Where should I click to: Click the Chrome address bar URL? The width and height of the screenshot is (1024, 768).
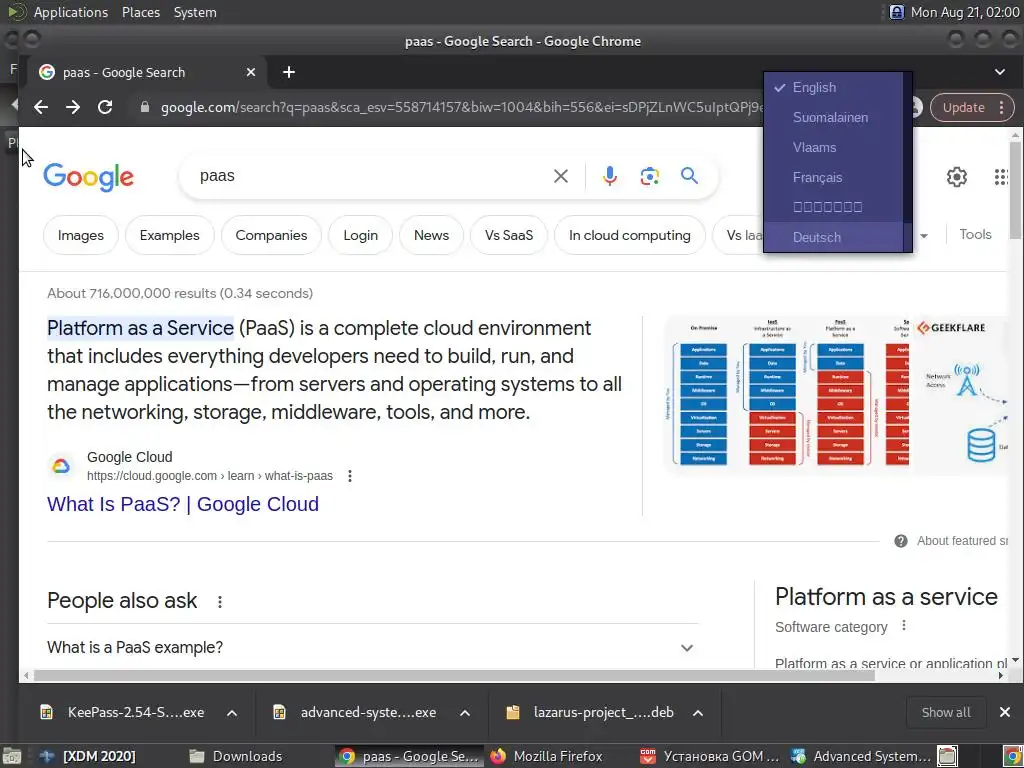point(460,107)
